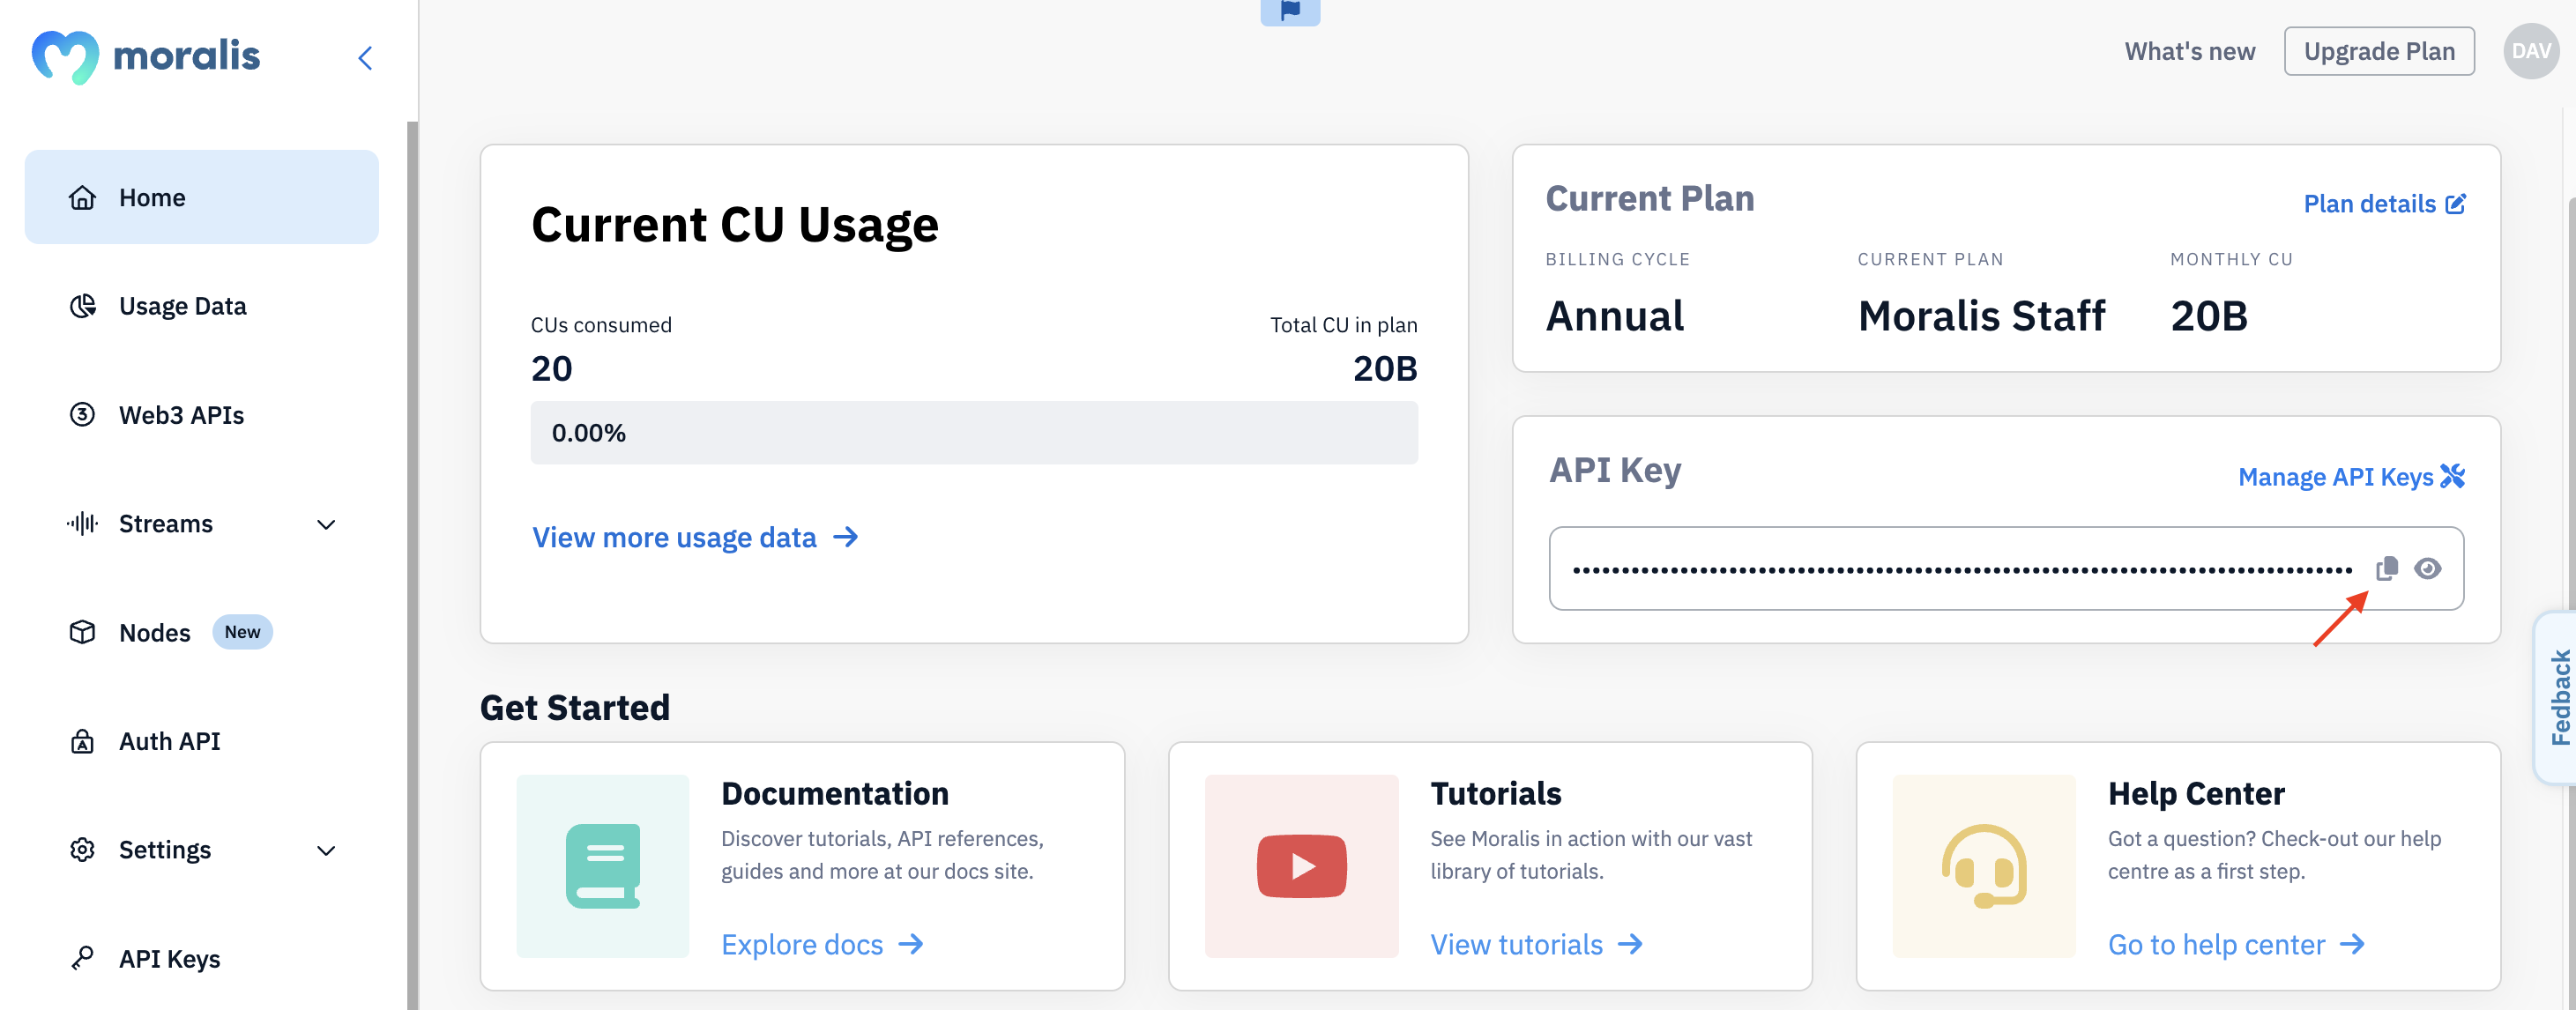2576x1010 pixels.
Task: Open Manage API Keys link
Action: coord(2335,476)
